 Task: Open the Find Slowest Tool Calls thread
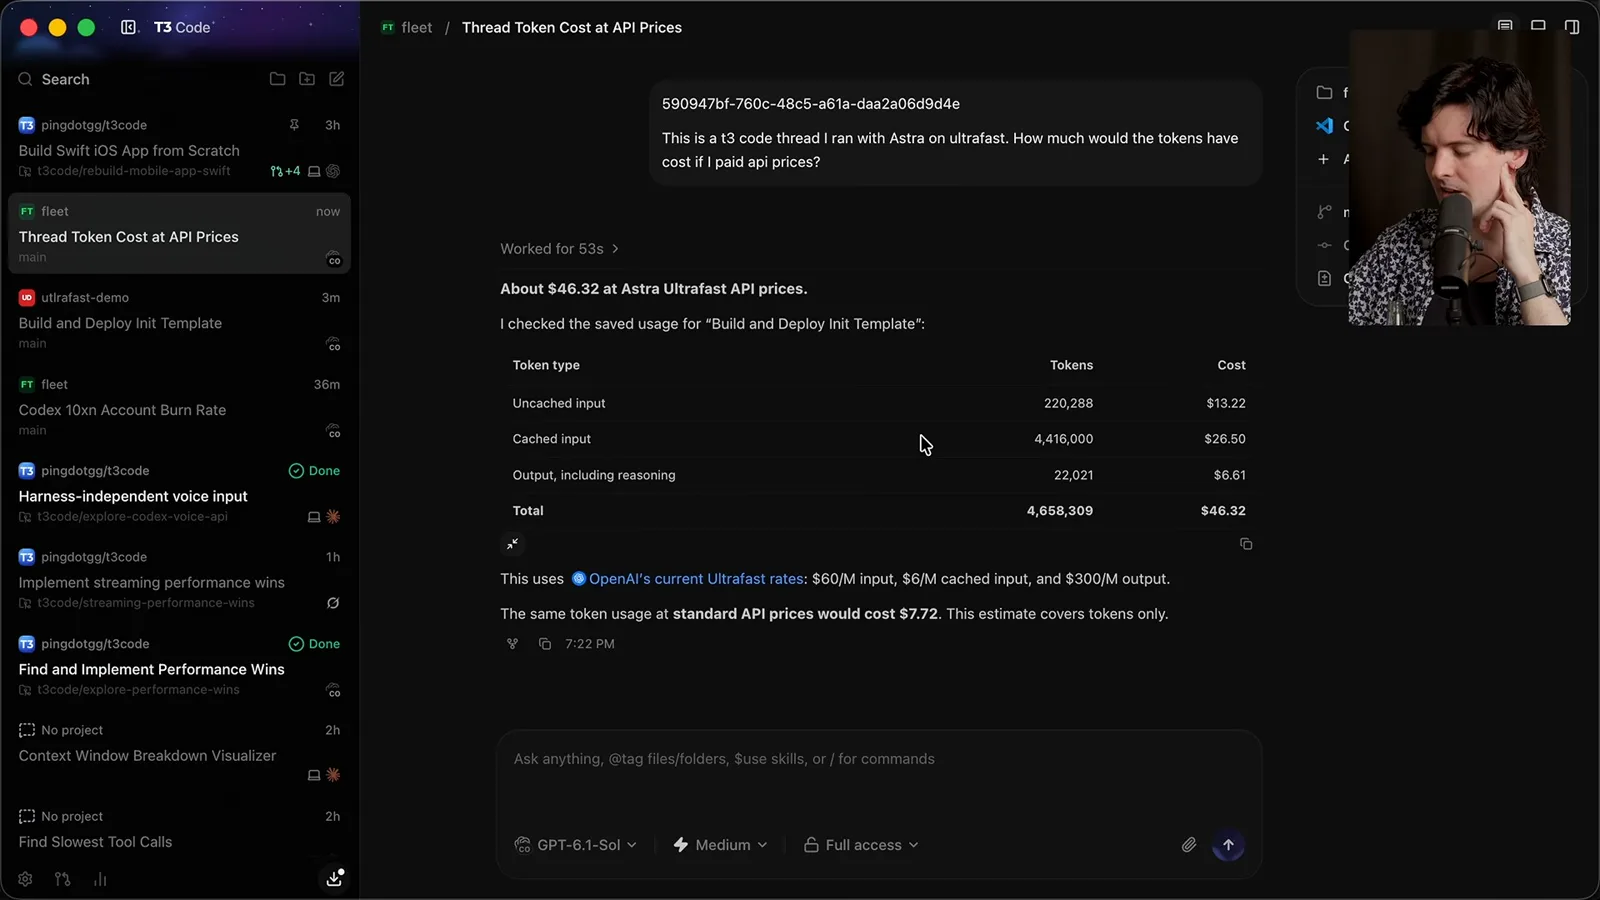click(95, 842)
